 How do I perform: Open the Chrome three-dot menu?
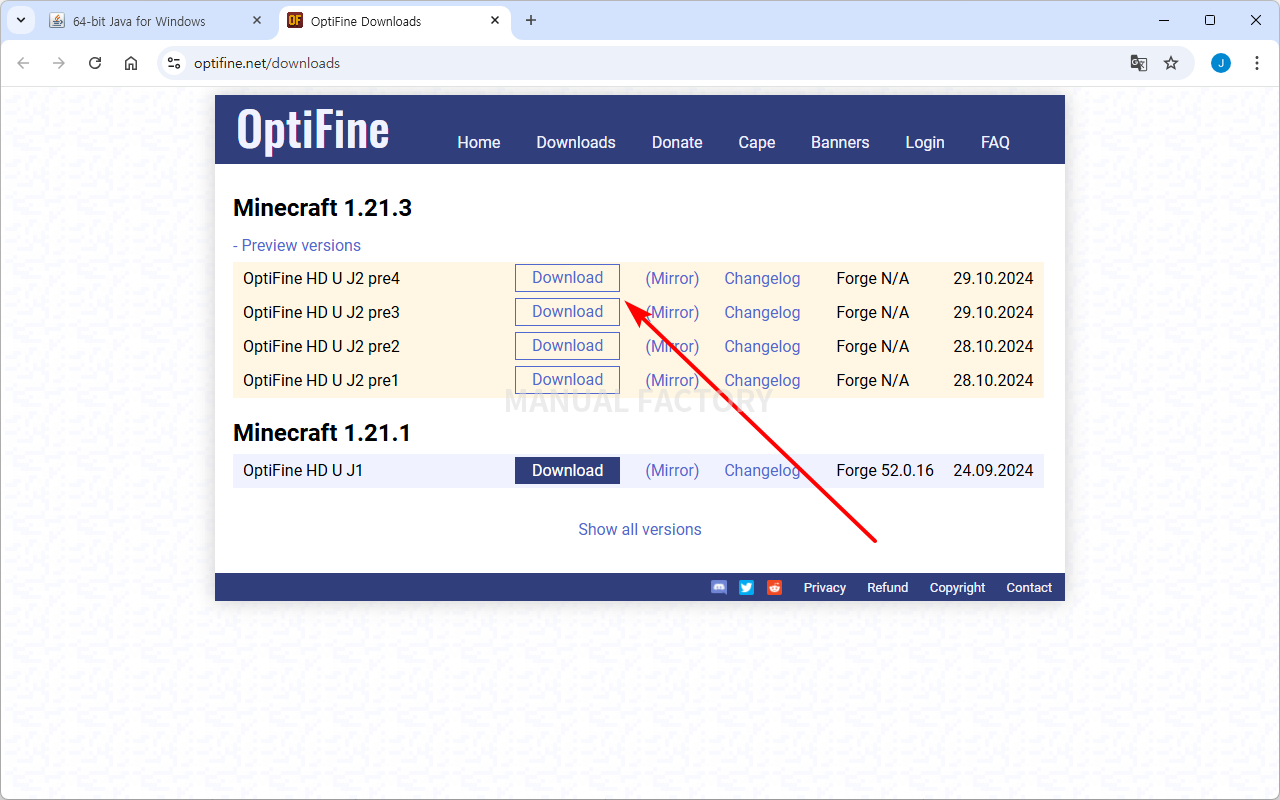[1257, 63]
